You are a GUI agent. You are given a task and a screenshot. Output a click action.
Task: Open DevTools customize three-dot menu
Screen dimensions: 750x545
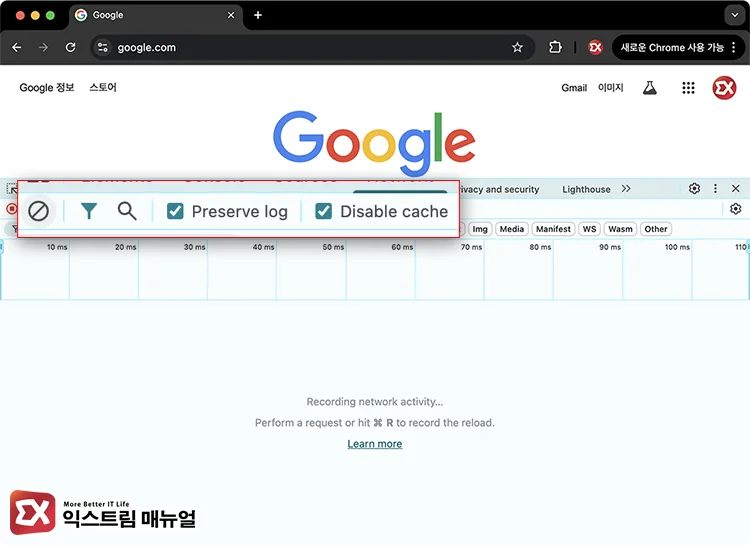715,189
